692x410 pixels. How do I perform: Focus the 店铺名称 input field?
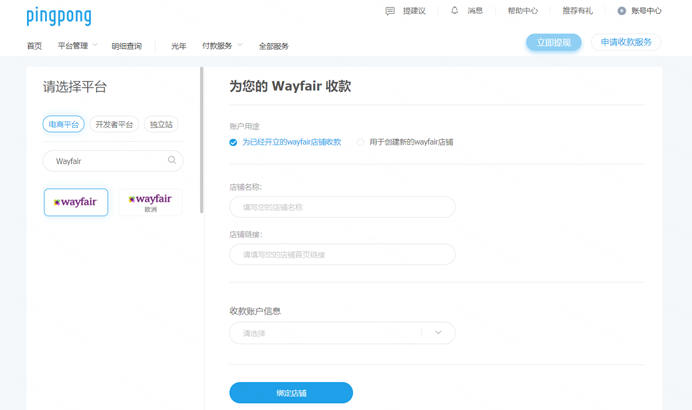coord(342,207)
